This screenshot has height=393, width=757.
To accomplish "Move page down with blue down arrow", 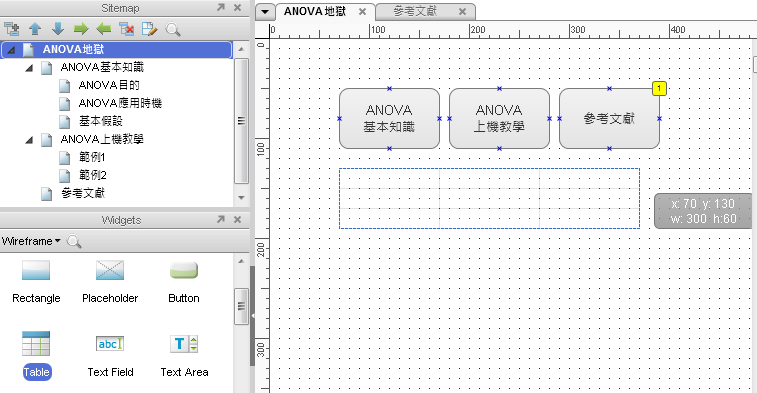I will click(58, 29).
